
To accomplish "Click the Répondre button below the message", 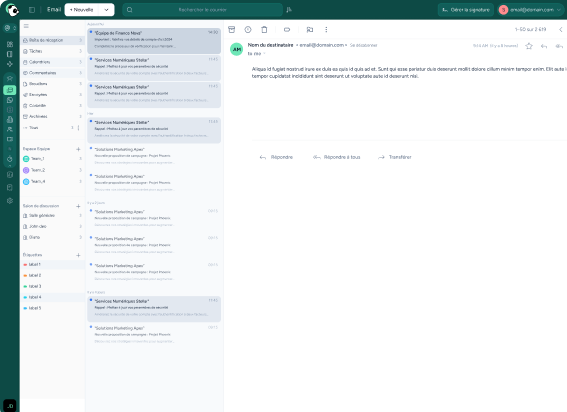I will 276,157.
